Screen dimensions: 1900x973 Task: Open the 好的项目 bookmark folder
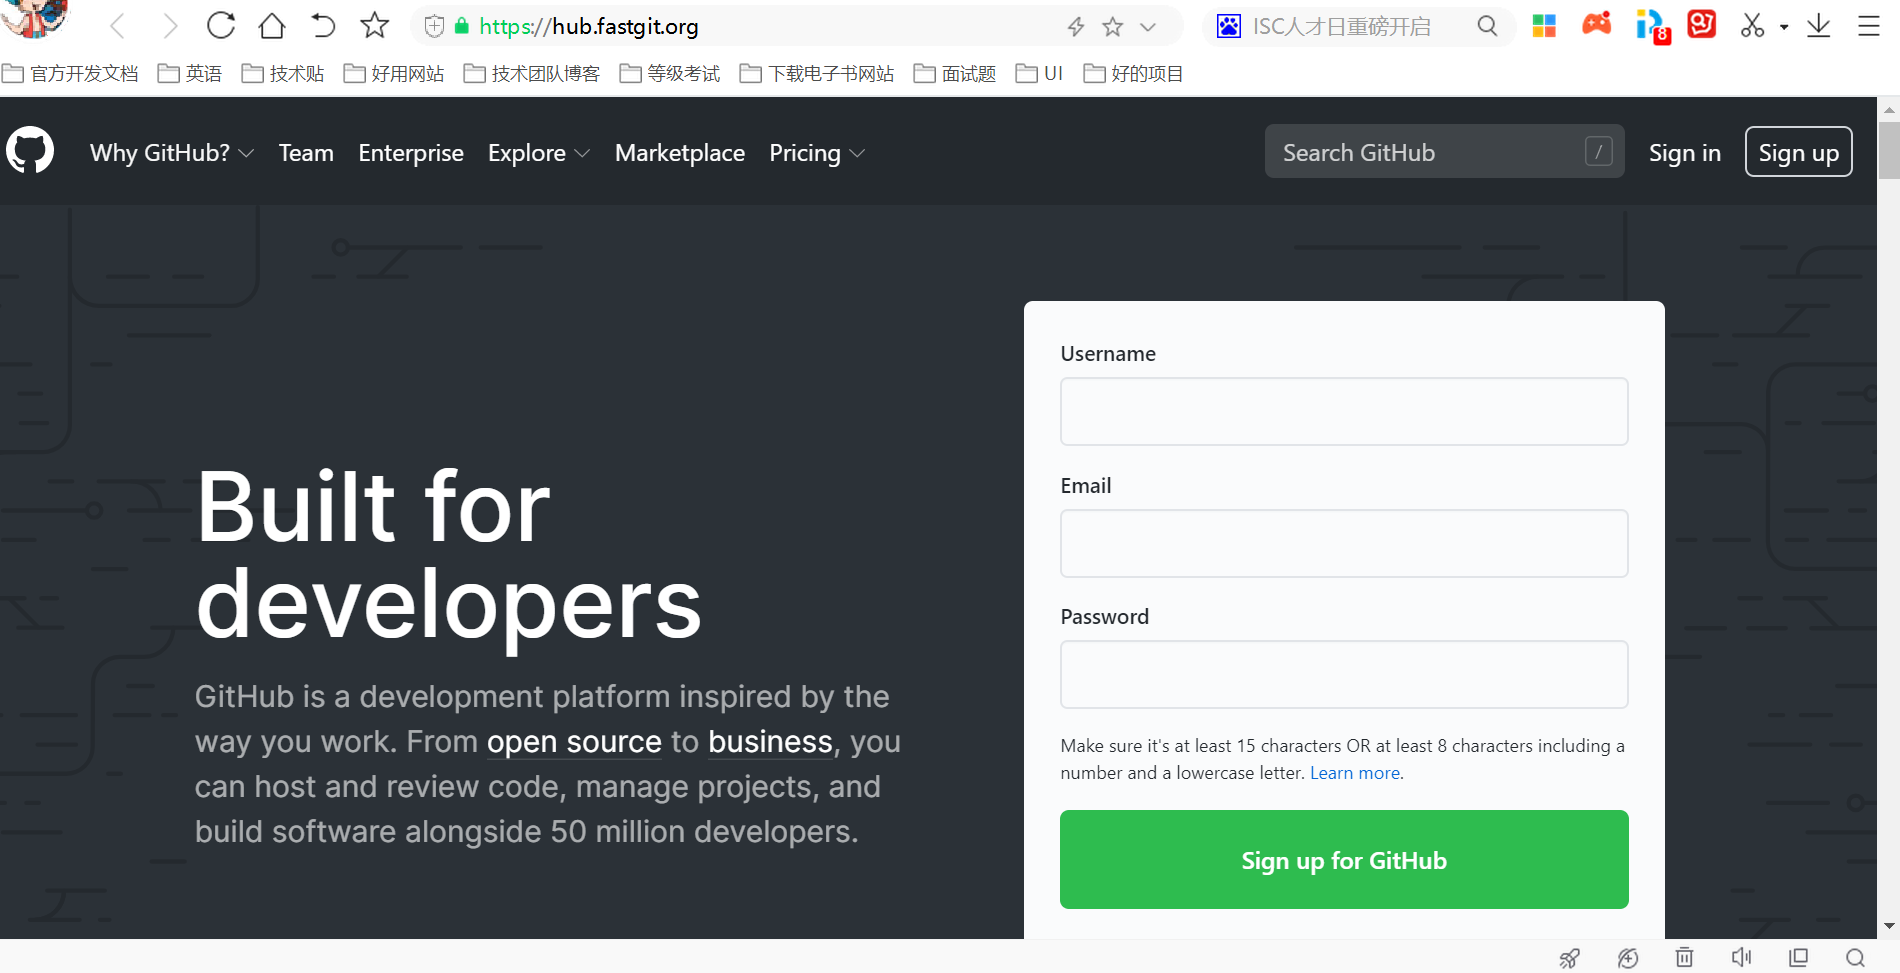point(1134,74)
